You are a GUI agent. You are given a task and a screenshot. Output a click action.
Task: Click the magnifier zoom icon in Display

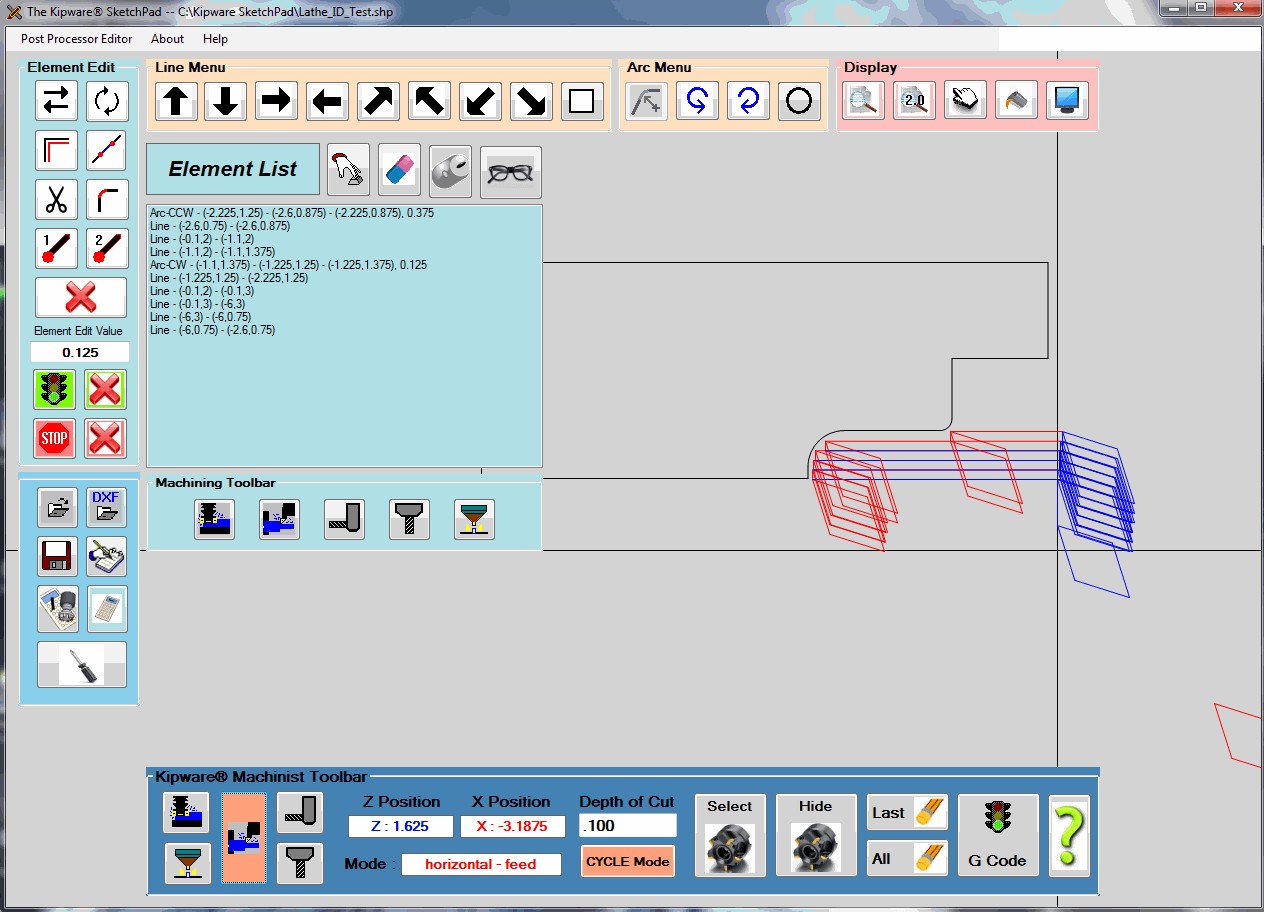864,100
